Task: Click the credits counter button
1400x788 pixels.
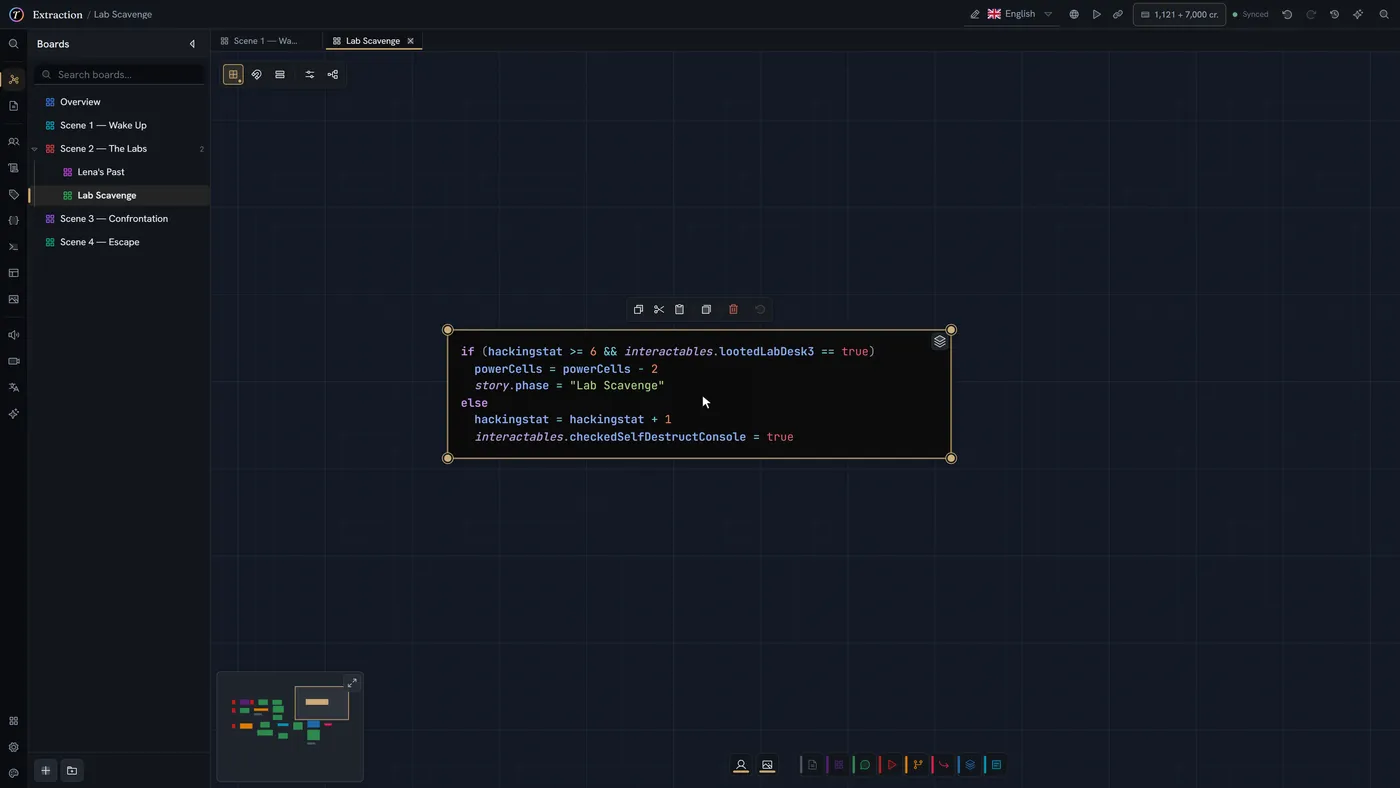Action: (x=1179, y=15)
